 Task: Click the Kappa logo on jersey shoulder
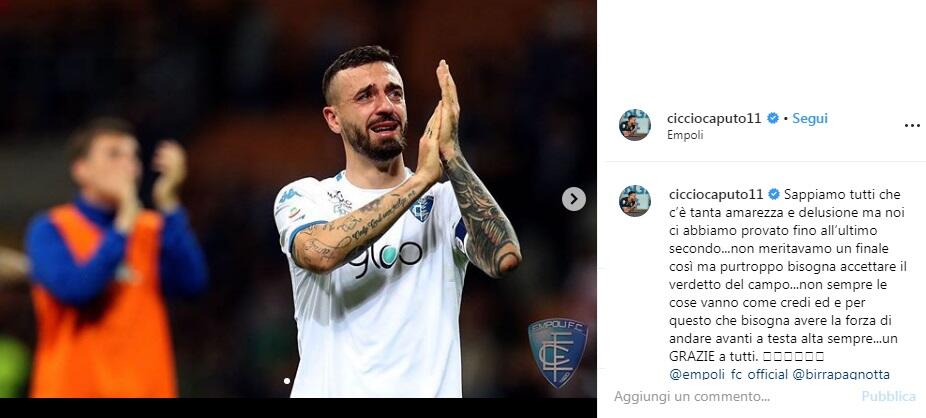[x=290, y=195]
